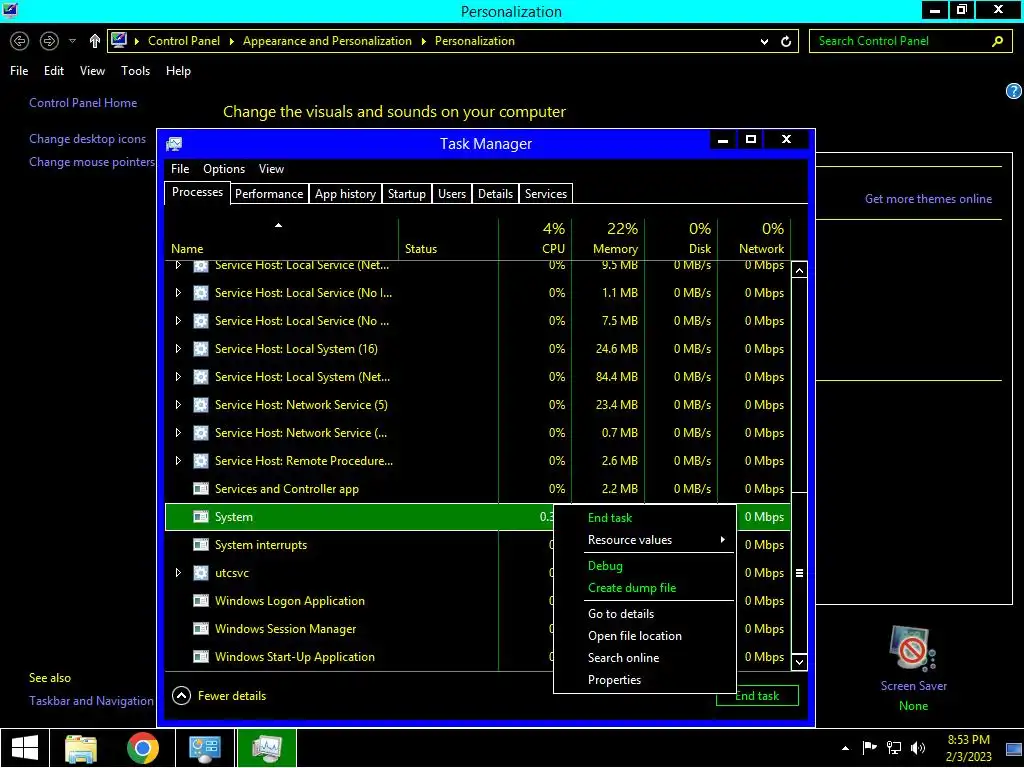Screen dimensions: 1024x768
Task: Click Service Host: Network Service (5) icon
Action: coord(201,405)
